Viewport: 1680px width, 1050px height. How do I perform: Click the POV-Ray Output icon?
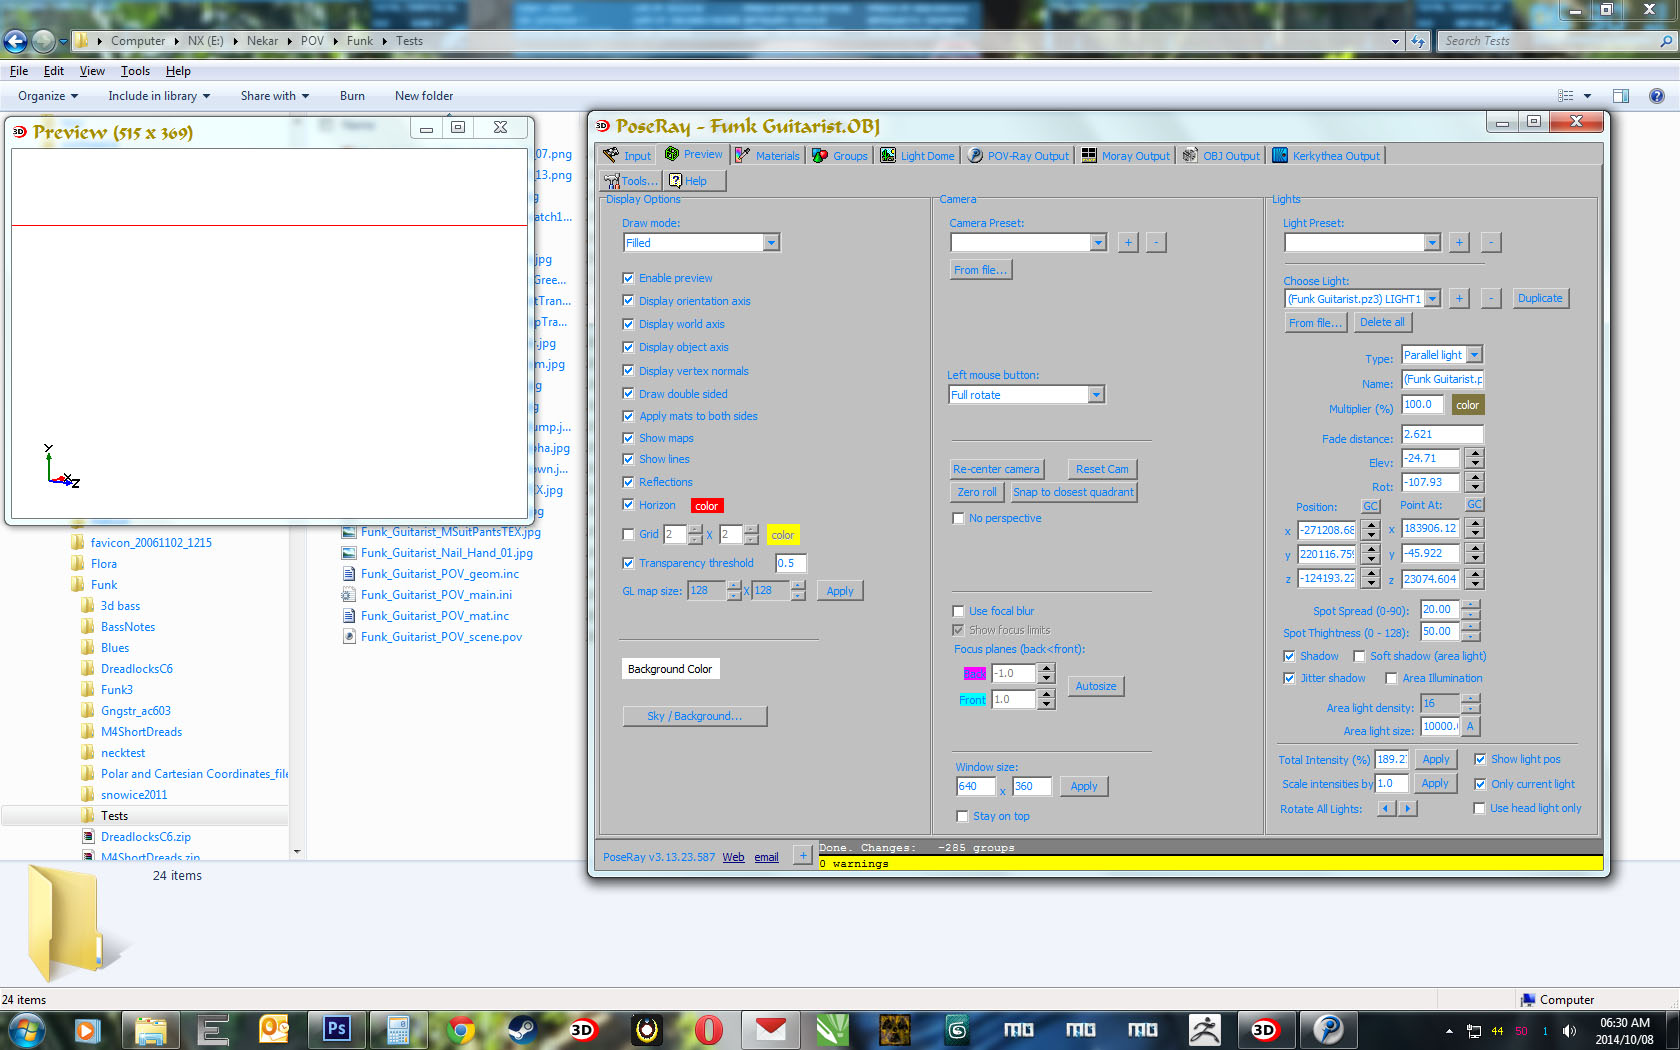(x=975, y=156)
